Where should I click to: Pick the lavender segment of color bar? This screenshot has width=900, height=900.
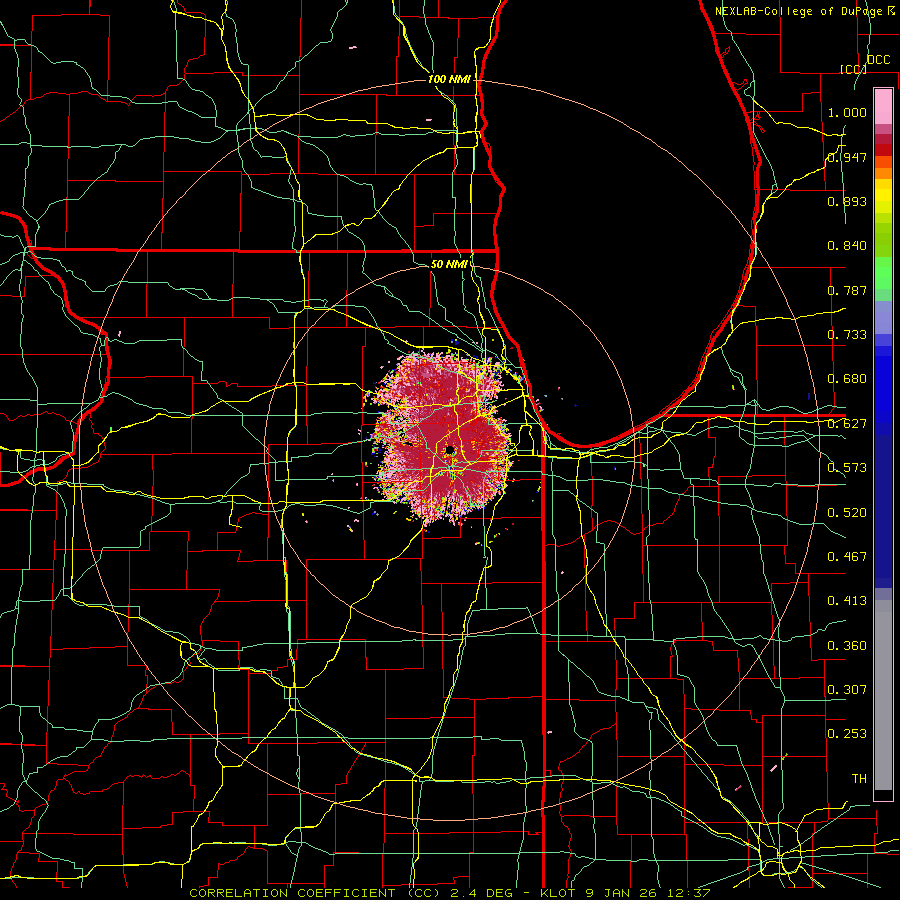coord(883,317)
